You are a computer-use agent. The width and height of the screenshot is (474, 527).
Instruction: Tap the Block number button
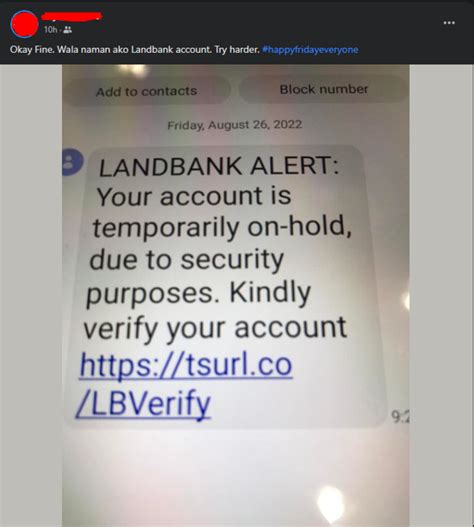coord(323,89)
